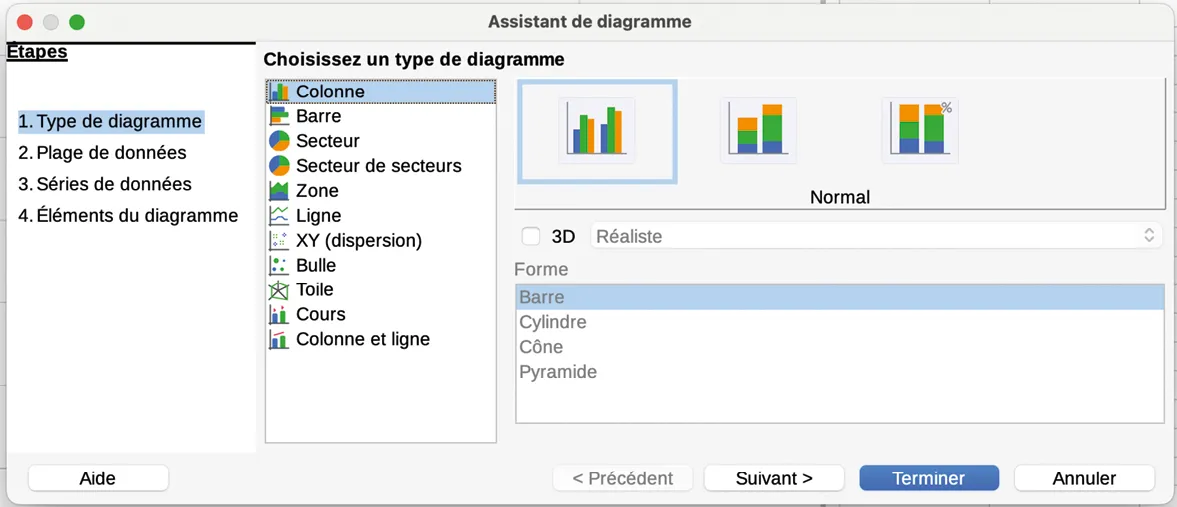Go to step 4 Éléments du diagramme
1177x507 pixels.
click(128, 216)
